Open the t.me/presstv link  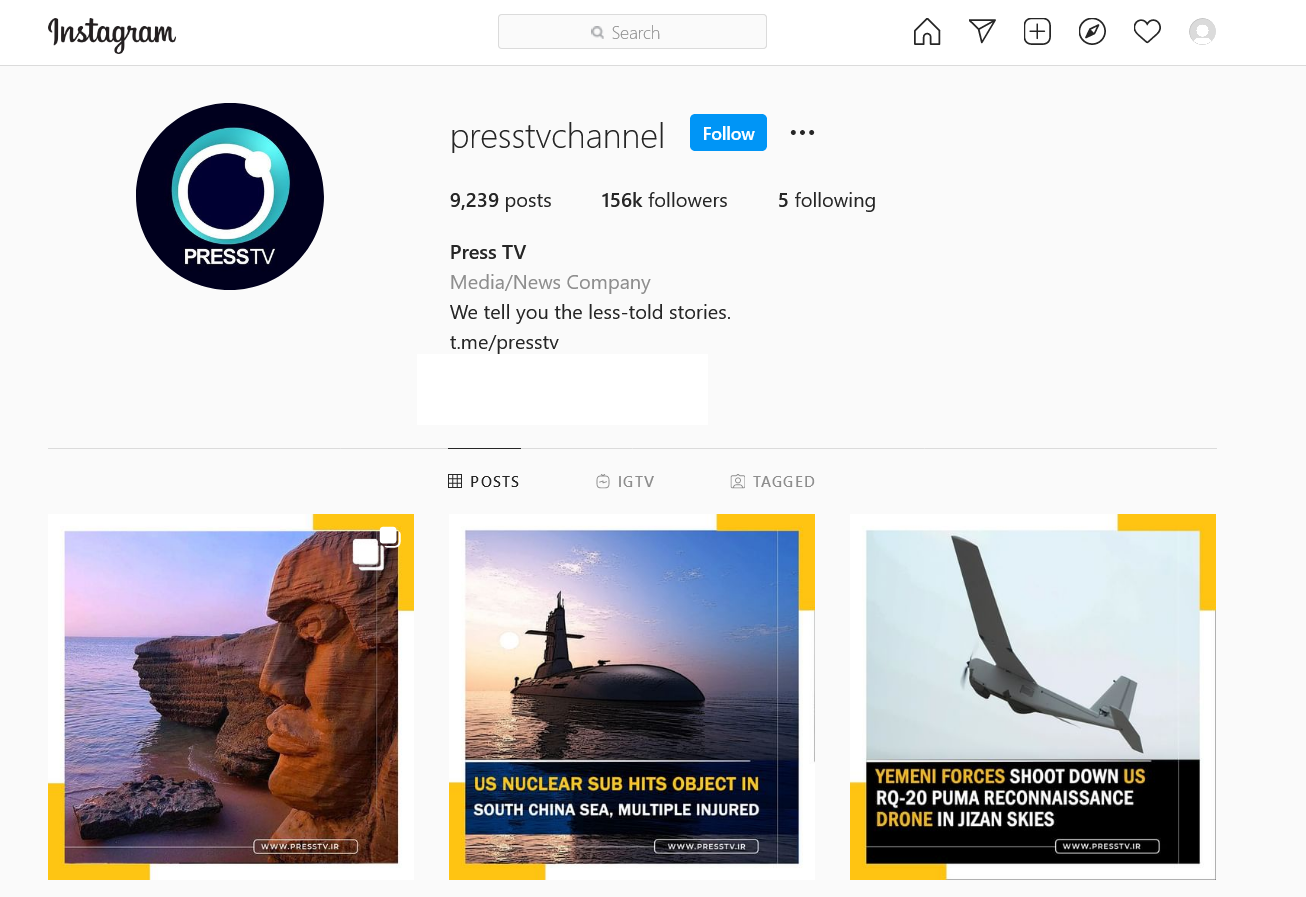pyautogui.click(x=504, y=342)
